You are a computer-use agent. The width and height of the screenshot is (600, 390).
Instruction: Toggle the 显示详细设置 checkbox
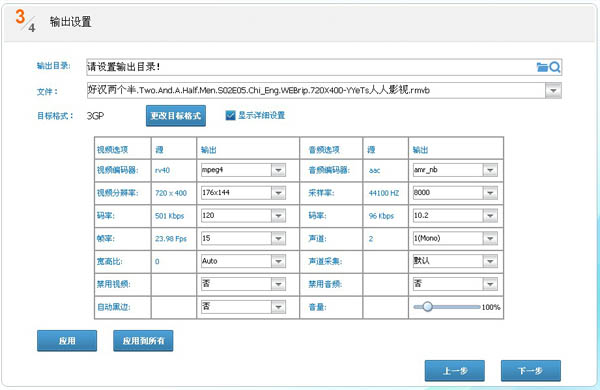230,115
